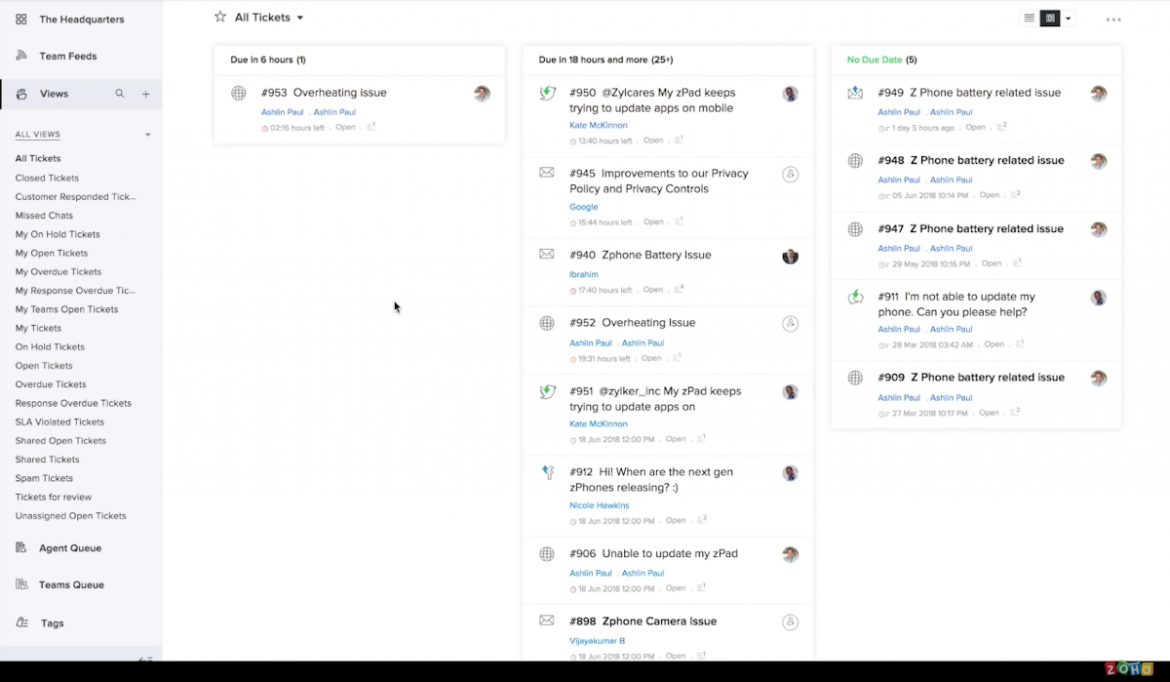Expand the view layout options arrow

point(1068,18)
